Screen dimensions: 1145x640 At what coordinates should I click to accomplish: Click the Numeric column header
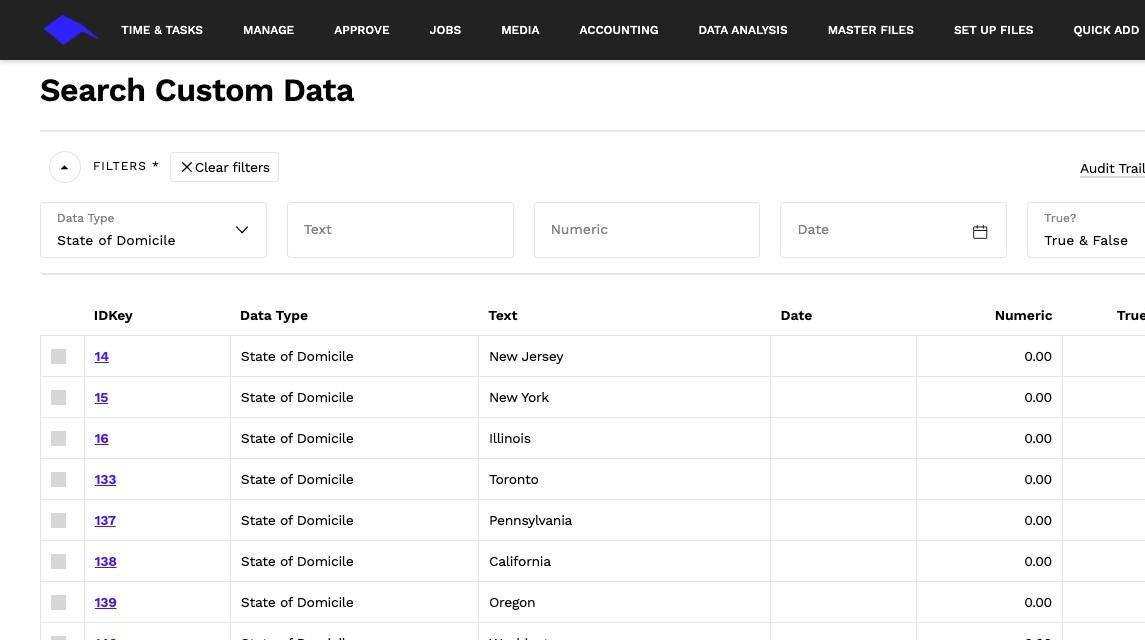(1023, 316)
